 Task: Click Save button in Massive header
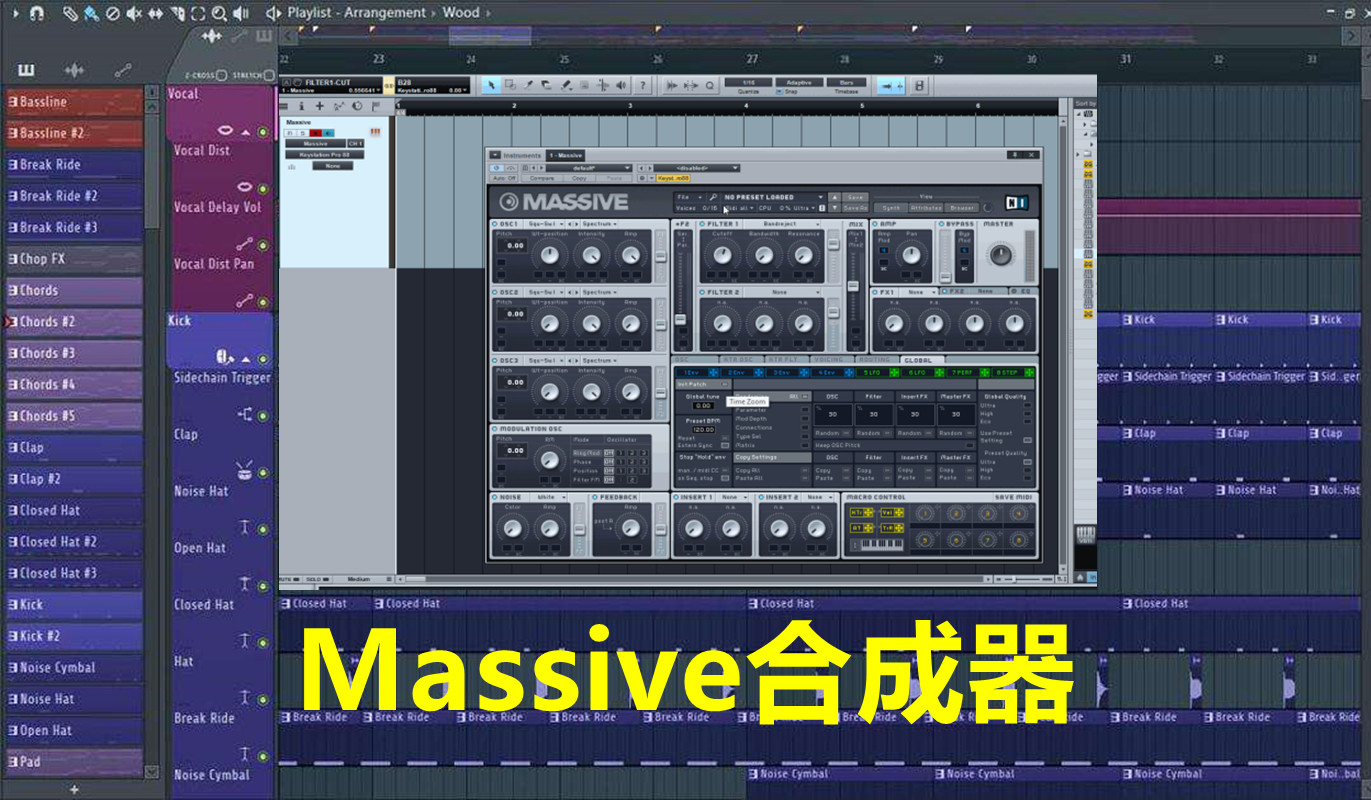[x=855, y=197]
